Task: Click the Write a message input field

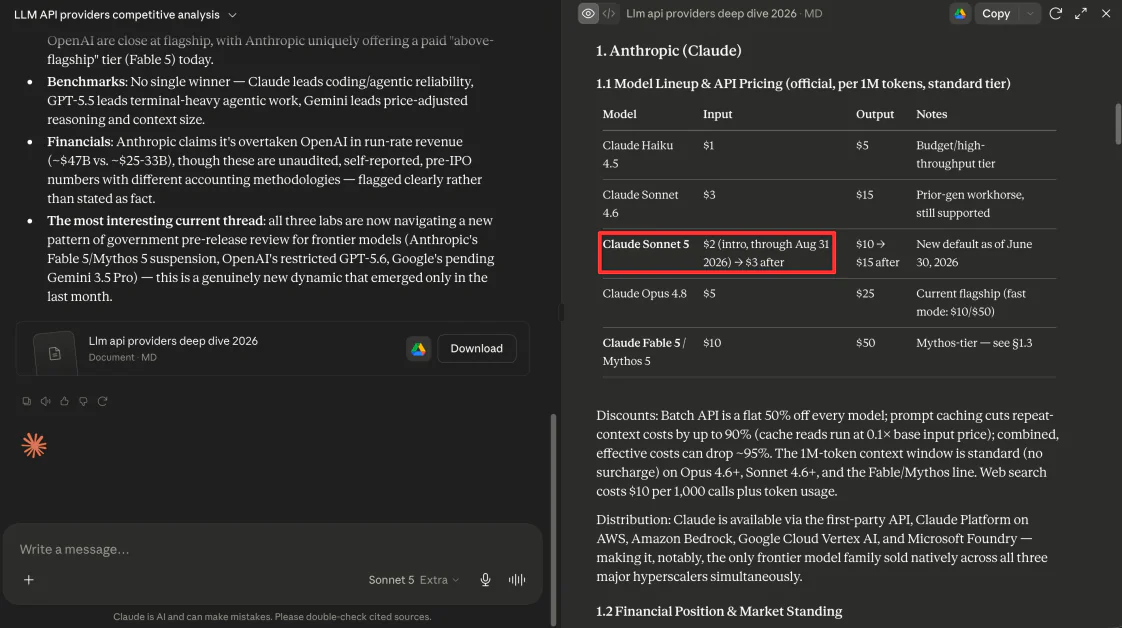Action: [272, 549]
